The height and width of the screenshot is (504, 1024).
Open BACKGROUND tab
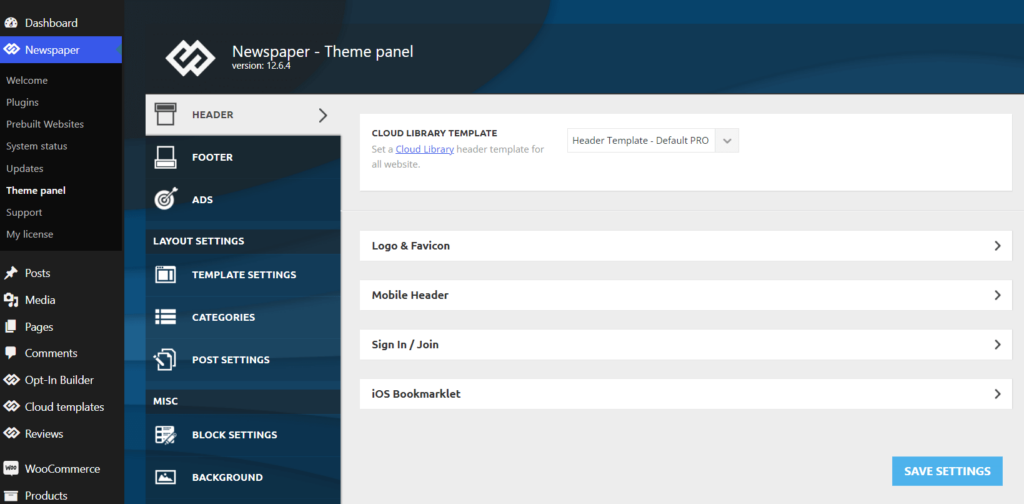coord(243,477)
